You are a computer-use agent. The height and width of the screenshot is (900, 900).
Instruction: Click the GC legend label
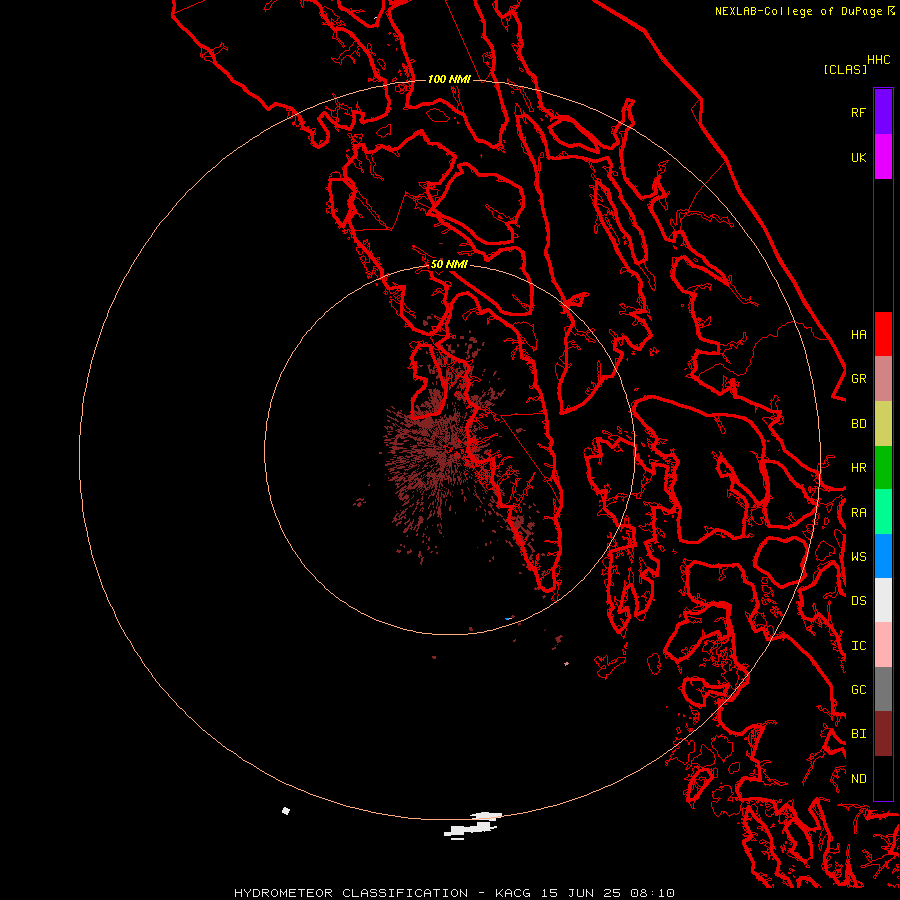pos(858,689)
